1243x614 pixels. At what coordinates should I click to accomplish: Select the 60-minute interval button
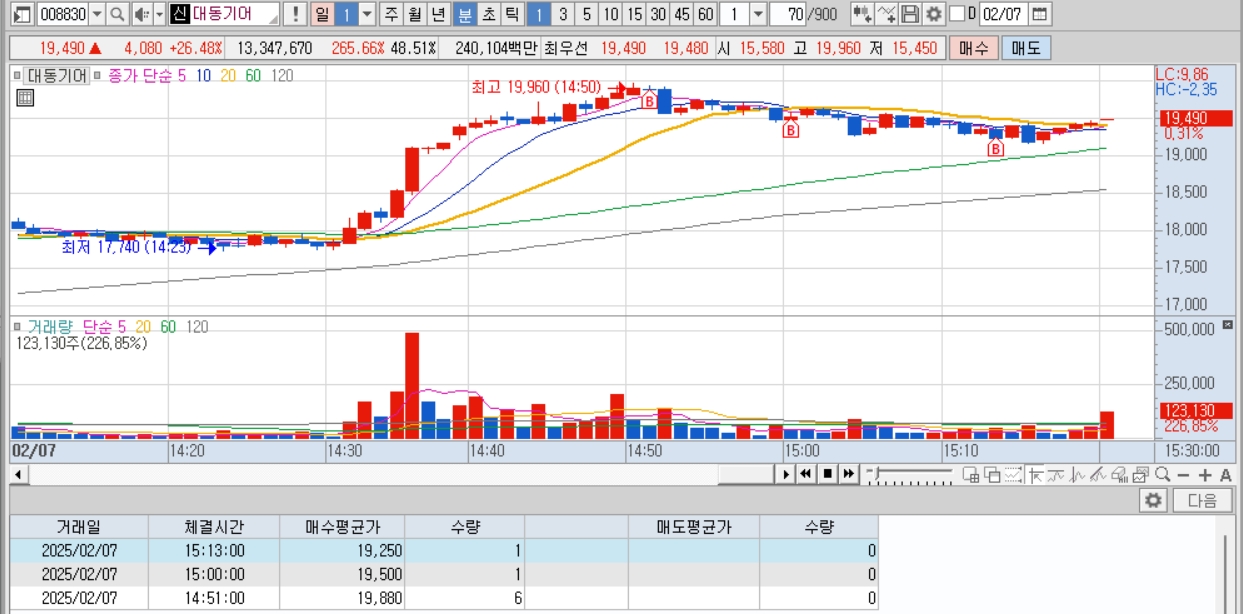click(706, 14)
